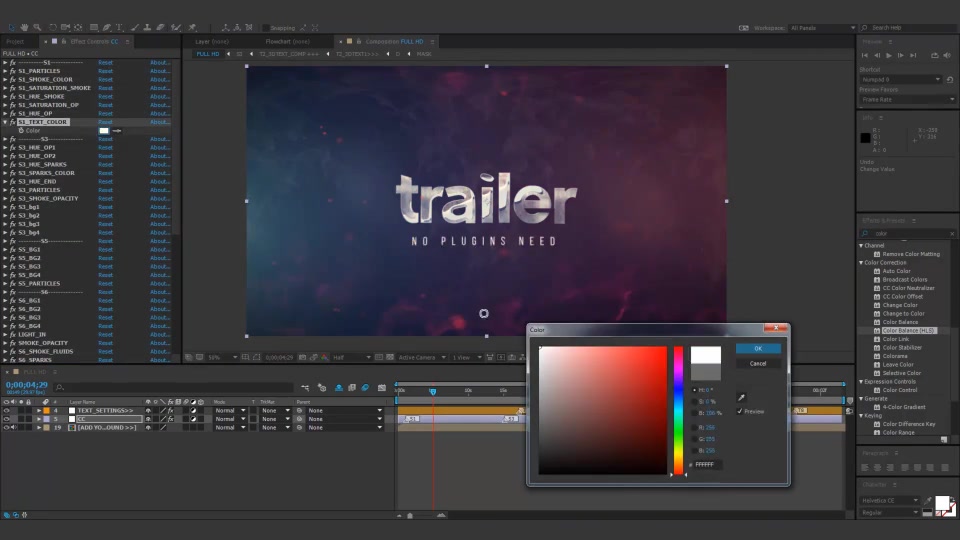Click the eyedropper in the Color dialog

click(741, 397)
